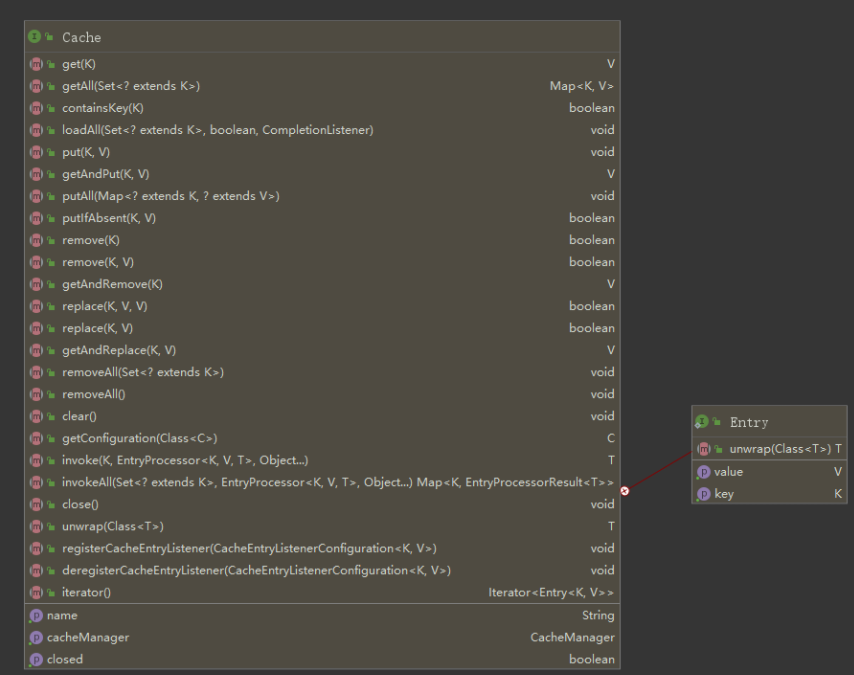Screen dimensions: 854x675
Task: Select the Entry node title
Action: pos(749,422)
